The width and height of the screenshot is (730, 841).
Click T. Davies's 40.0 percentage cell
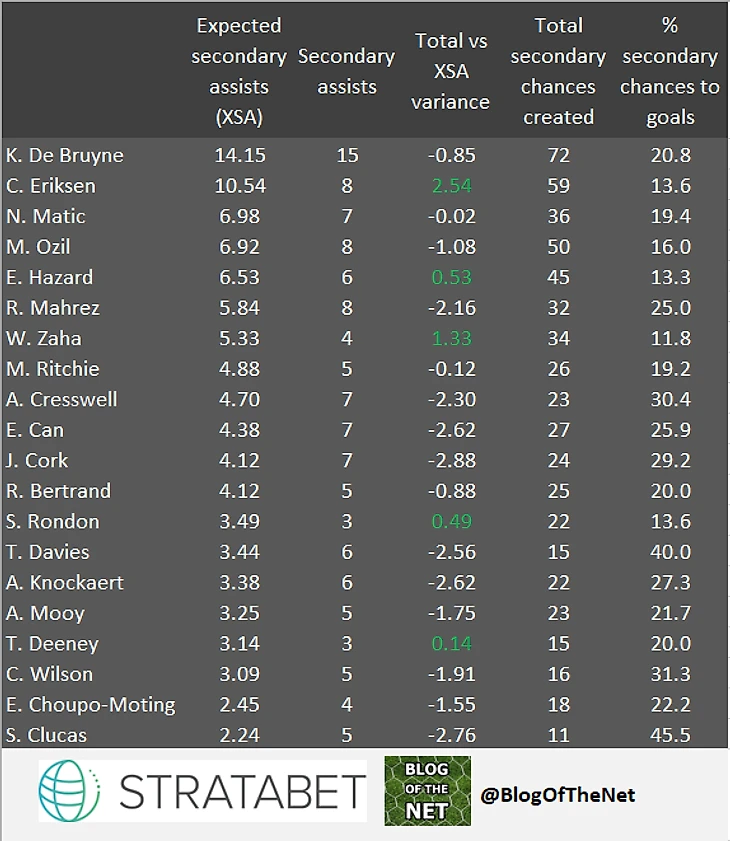point(670,552)
